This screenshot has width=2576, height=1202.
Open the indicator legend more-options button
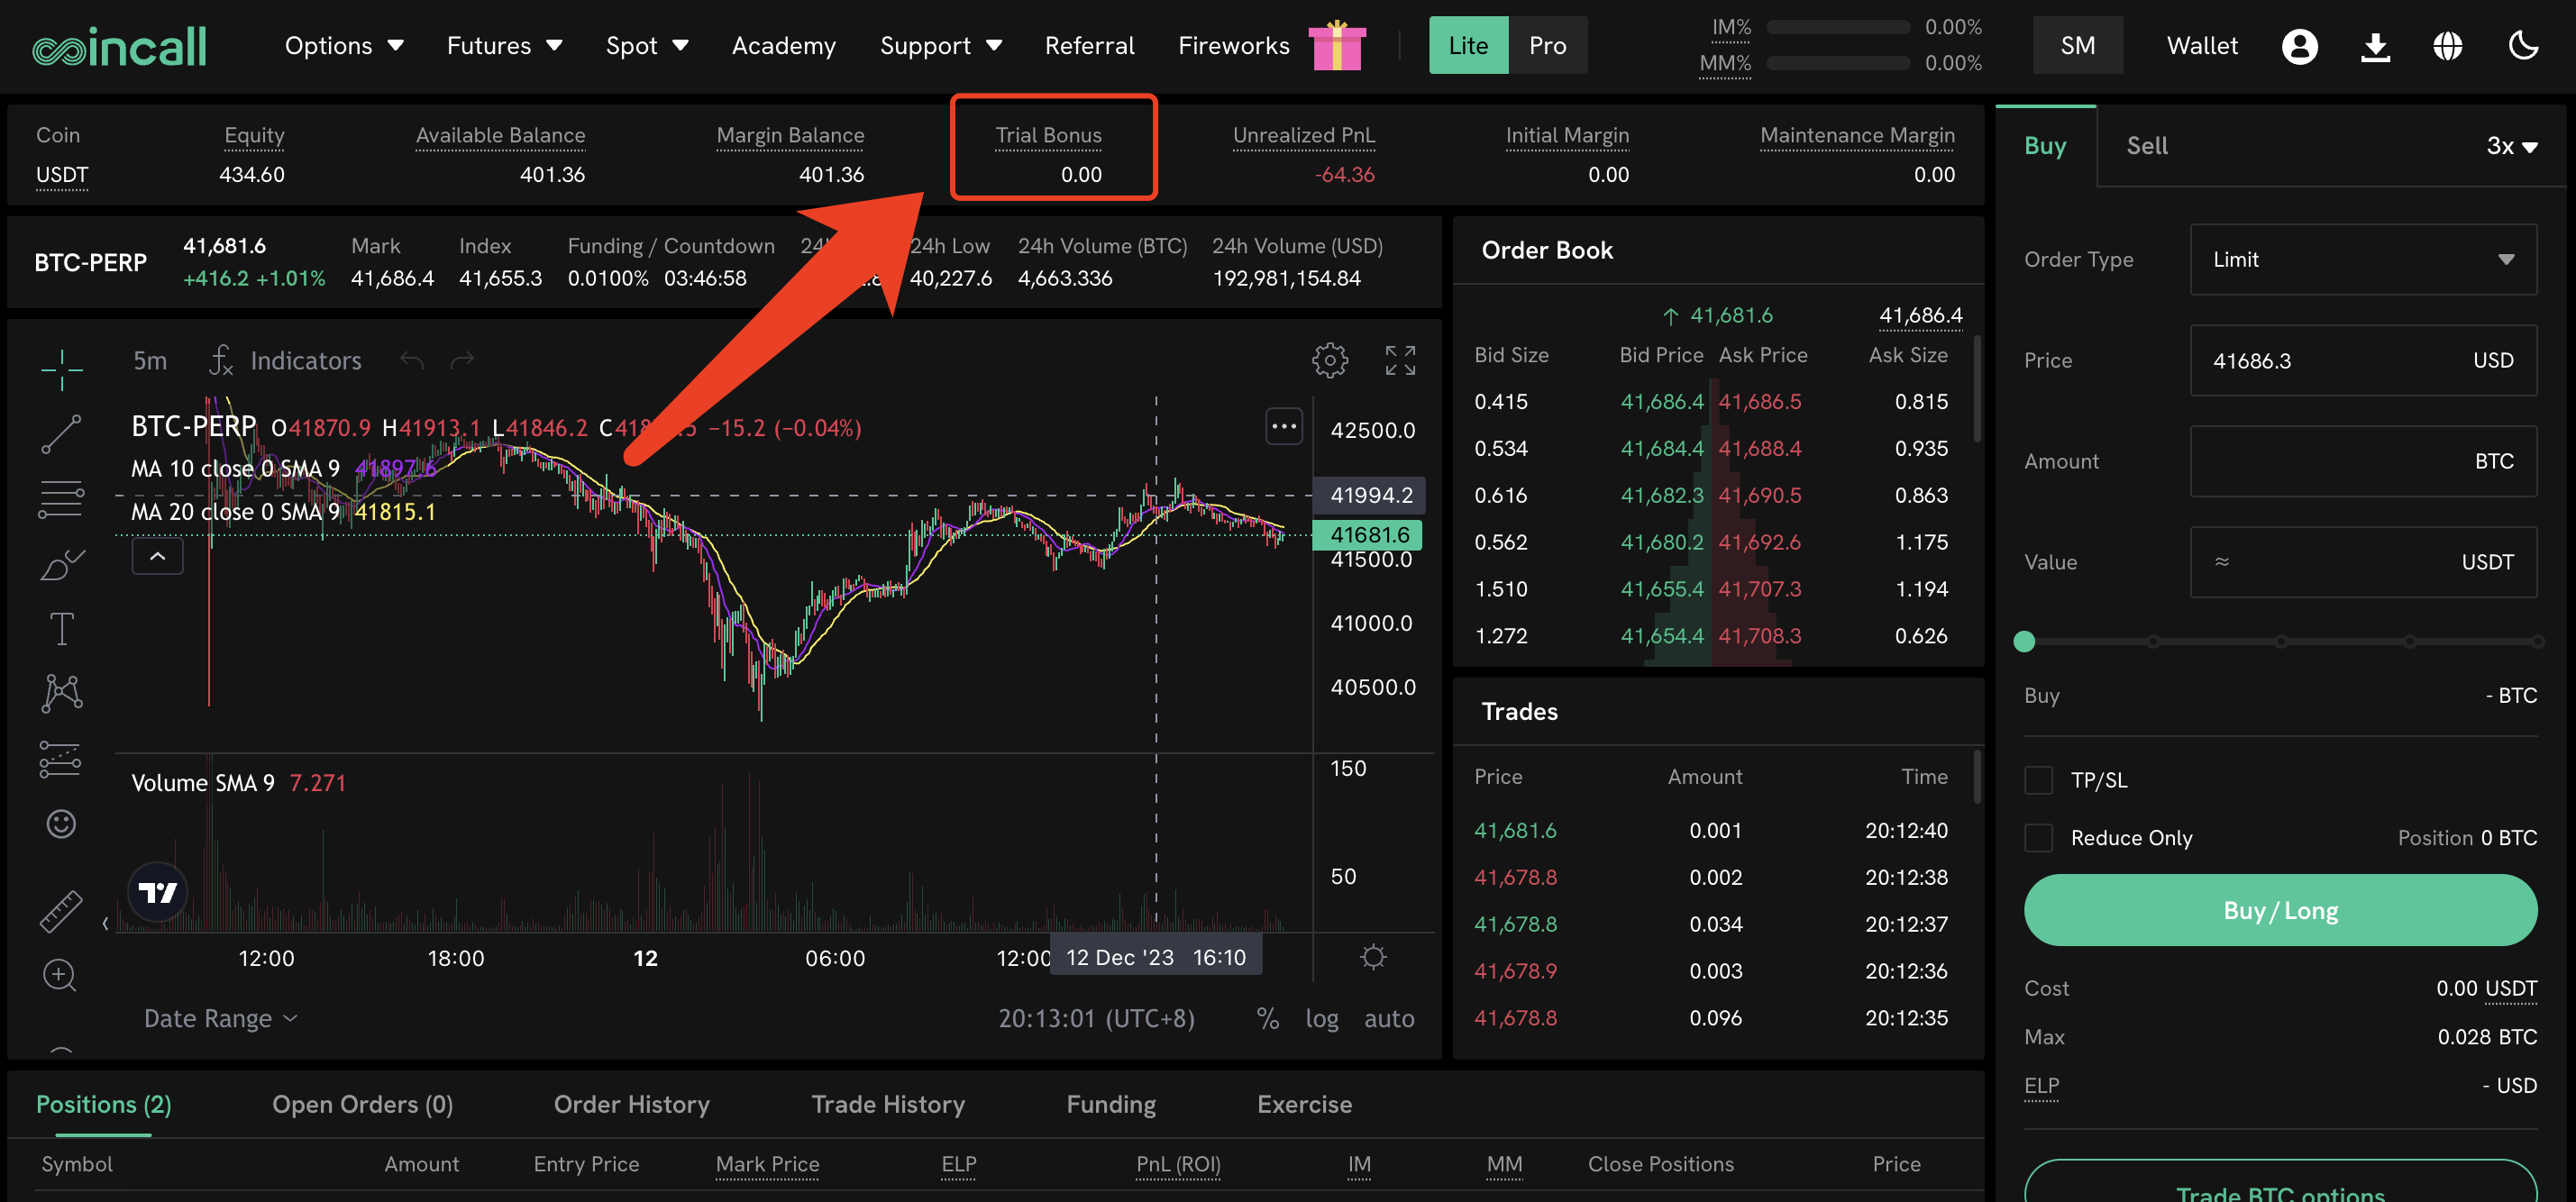click(x=1283, y=427)
